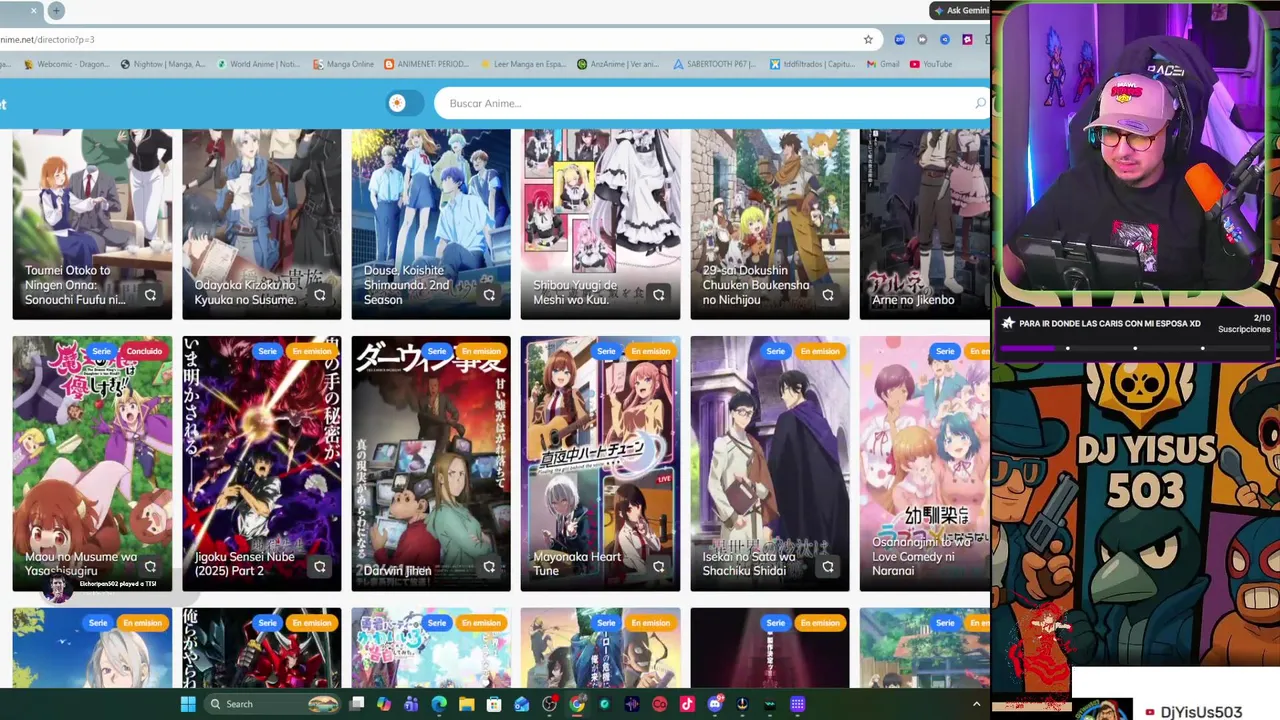Click the address bar URL
The image size is (1280, 720).
pyautogui.click(x=47, y=40)
